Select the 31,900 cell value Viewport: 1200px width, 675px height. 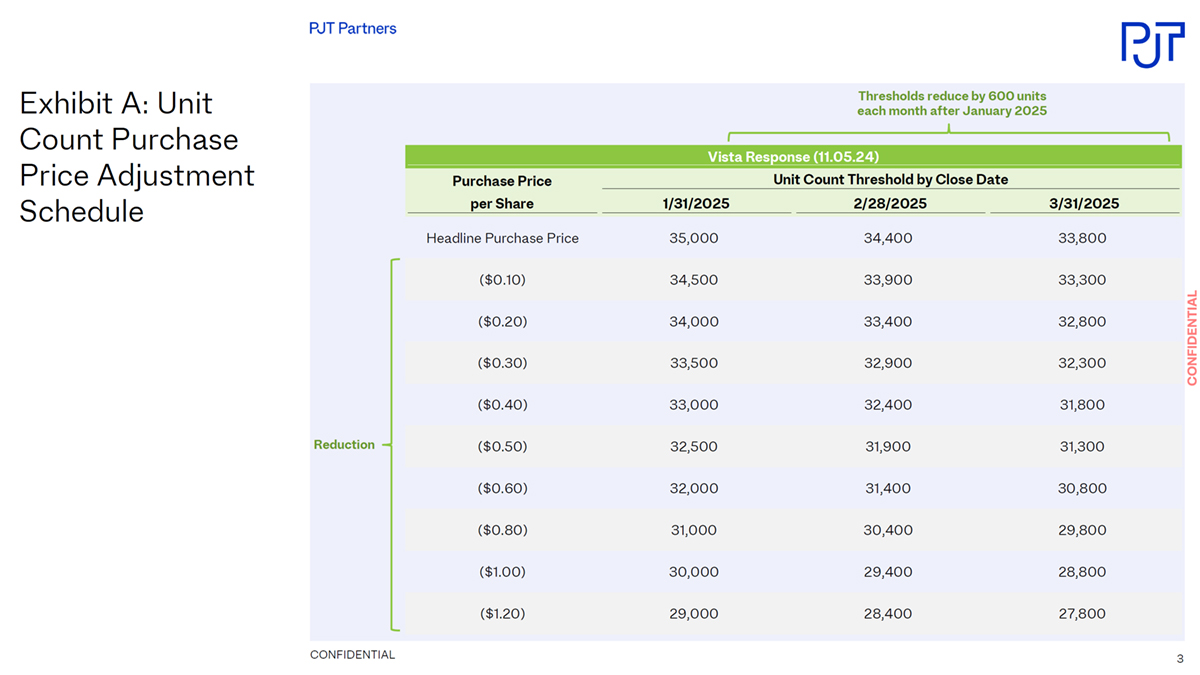888,447
